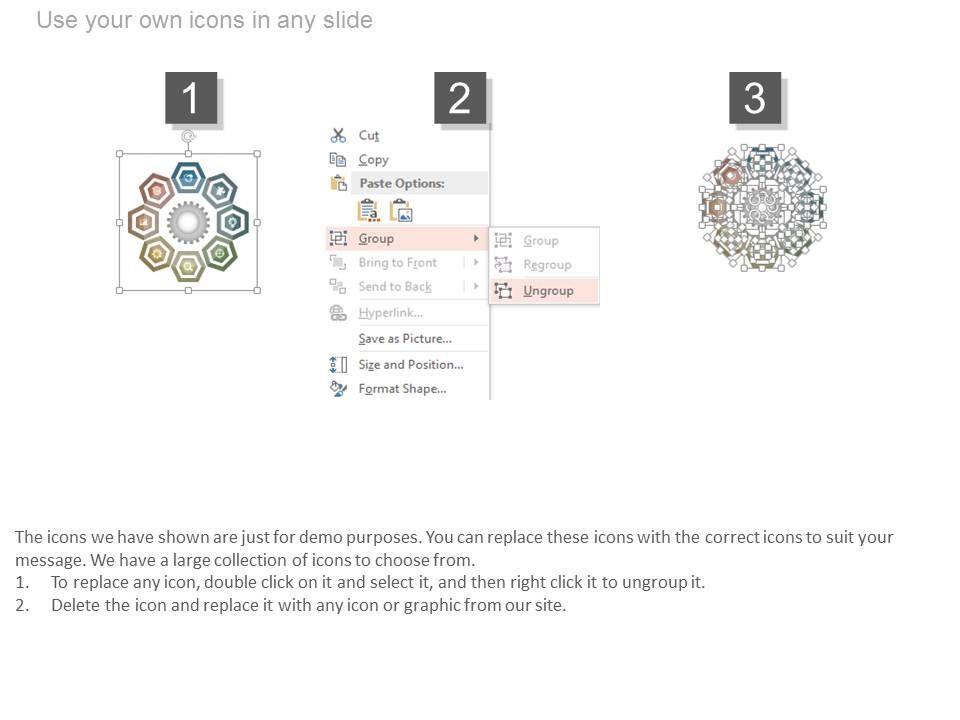Click the Size and Position icon
This screenshot has width=960, height=720.
pyautogui.click(x=338, y=365)
